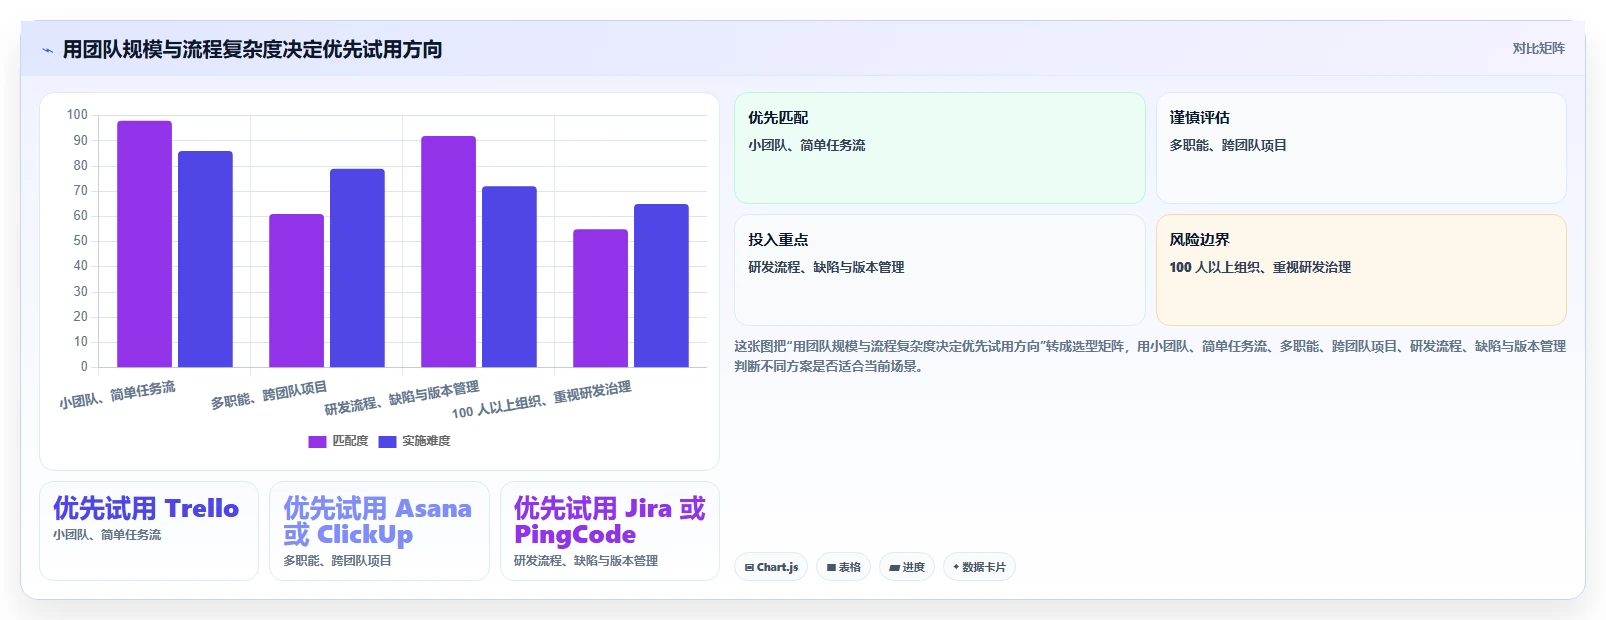Click the axis label 100 人以上组织、重视研发治理
The image size is (1606, 620).
coord(541,400)
